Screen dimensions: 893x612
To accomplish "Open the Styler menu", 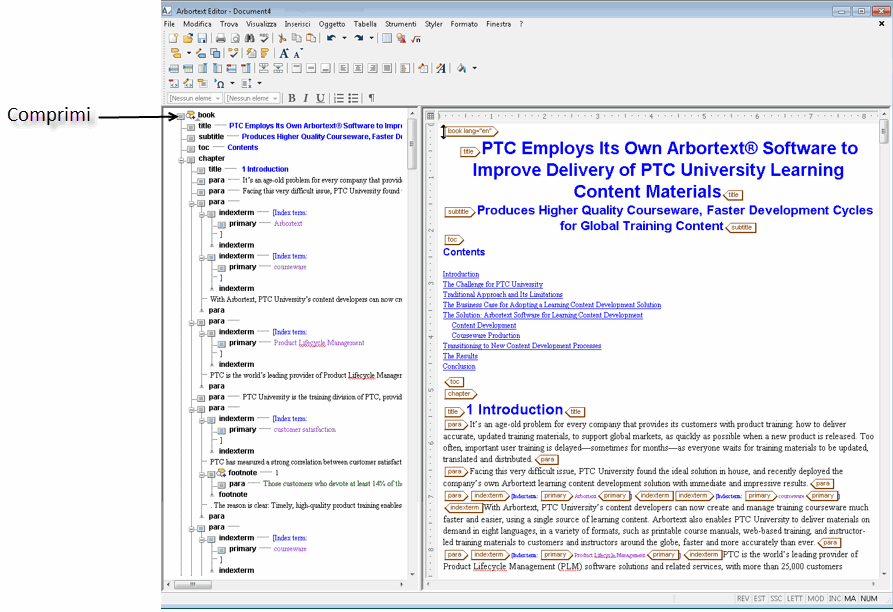I will tap(433, 24).
